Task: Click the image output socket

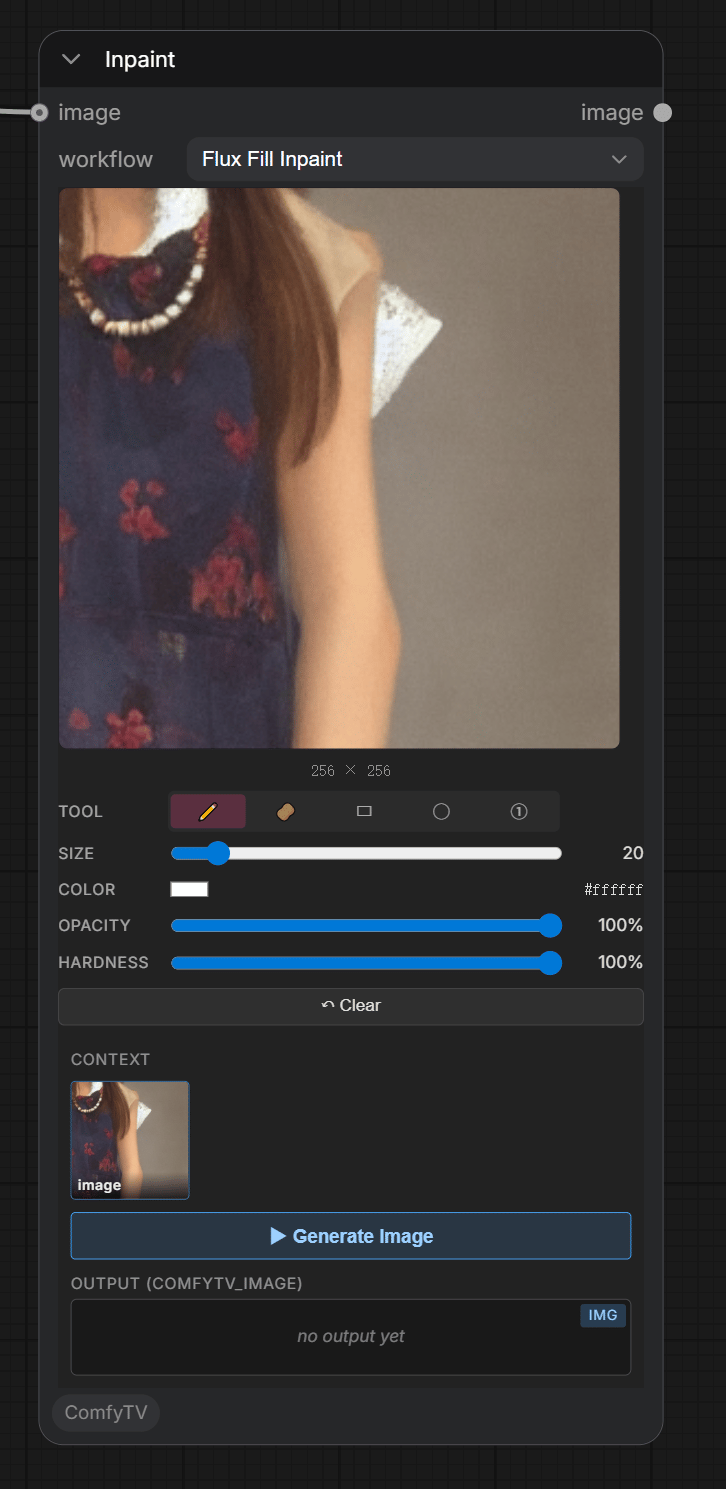Action: (662, 113)
